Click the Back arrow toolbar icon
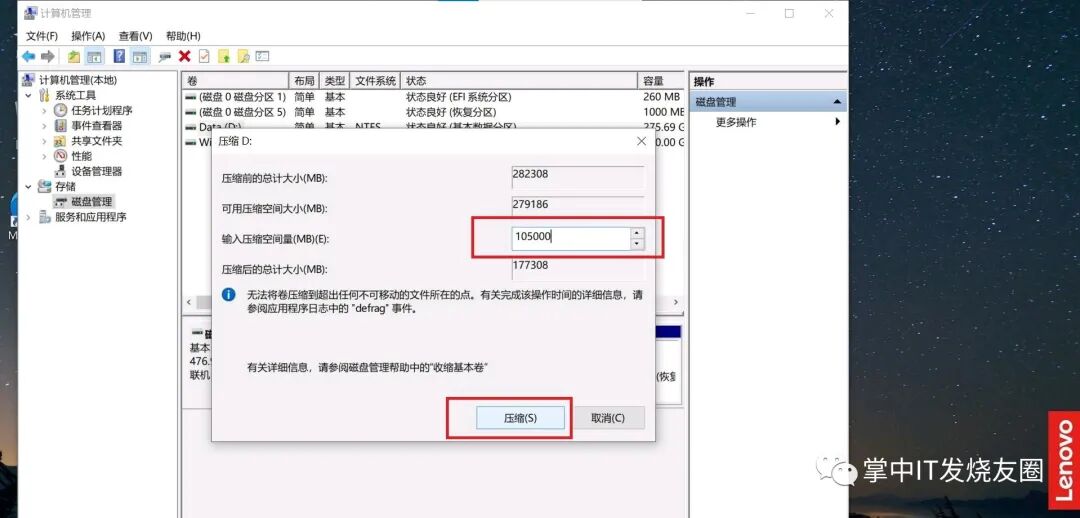 (28, 56)
